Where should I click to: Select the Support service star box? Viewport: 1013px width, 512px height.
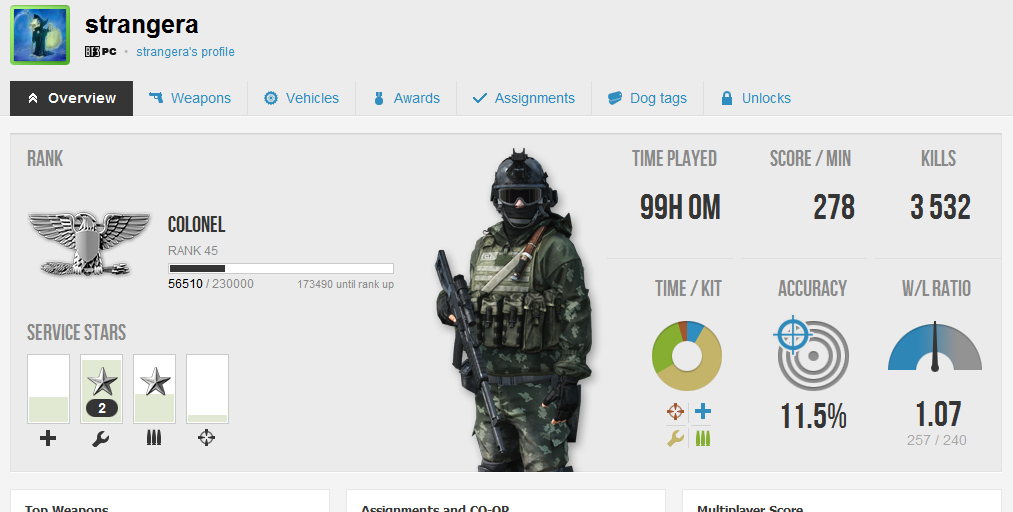[x=154, y=389]
